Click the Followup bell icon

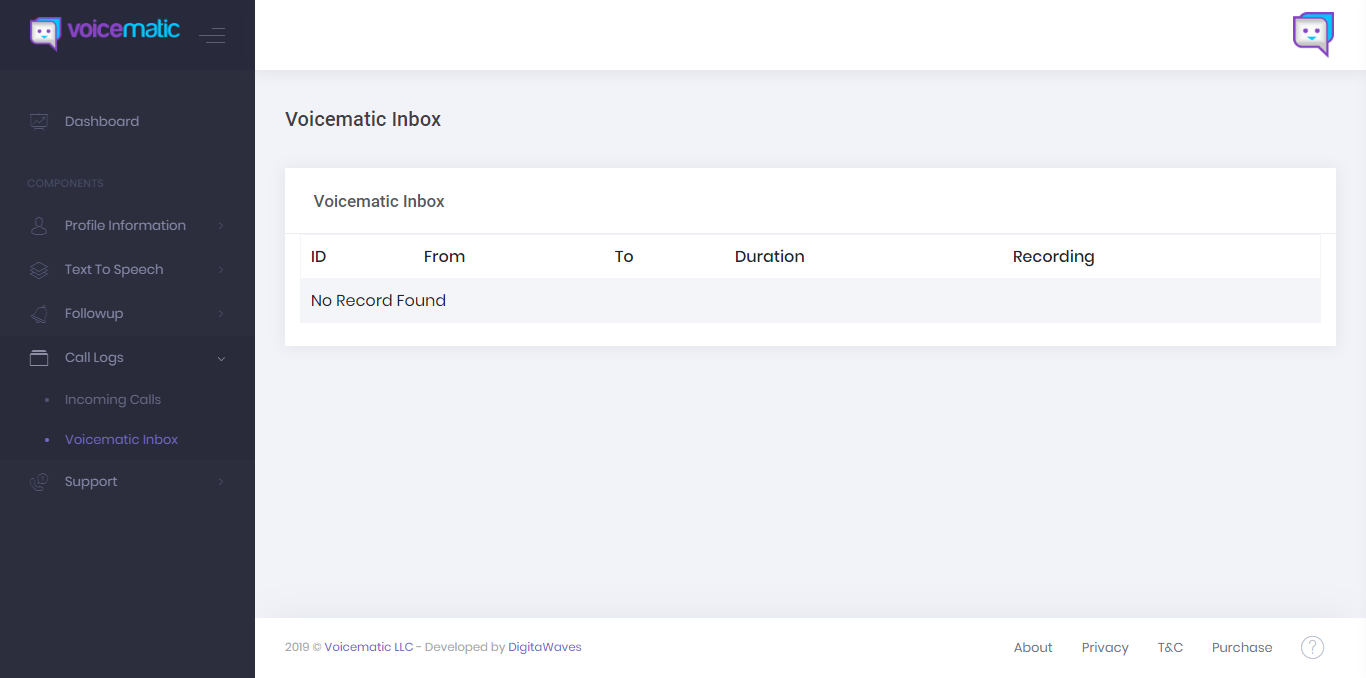coord(39,314)
